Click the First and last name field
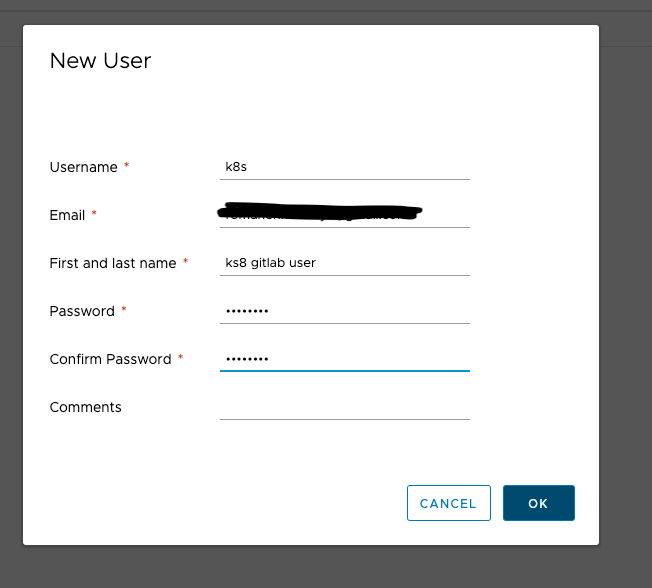This screenshot has width=652, height=588. (x=344, y=263)
